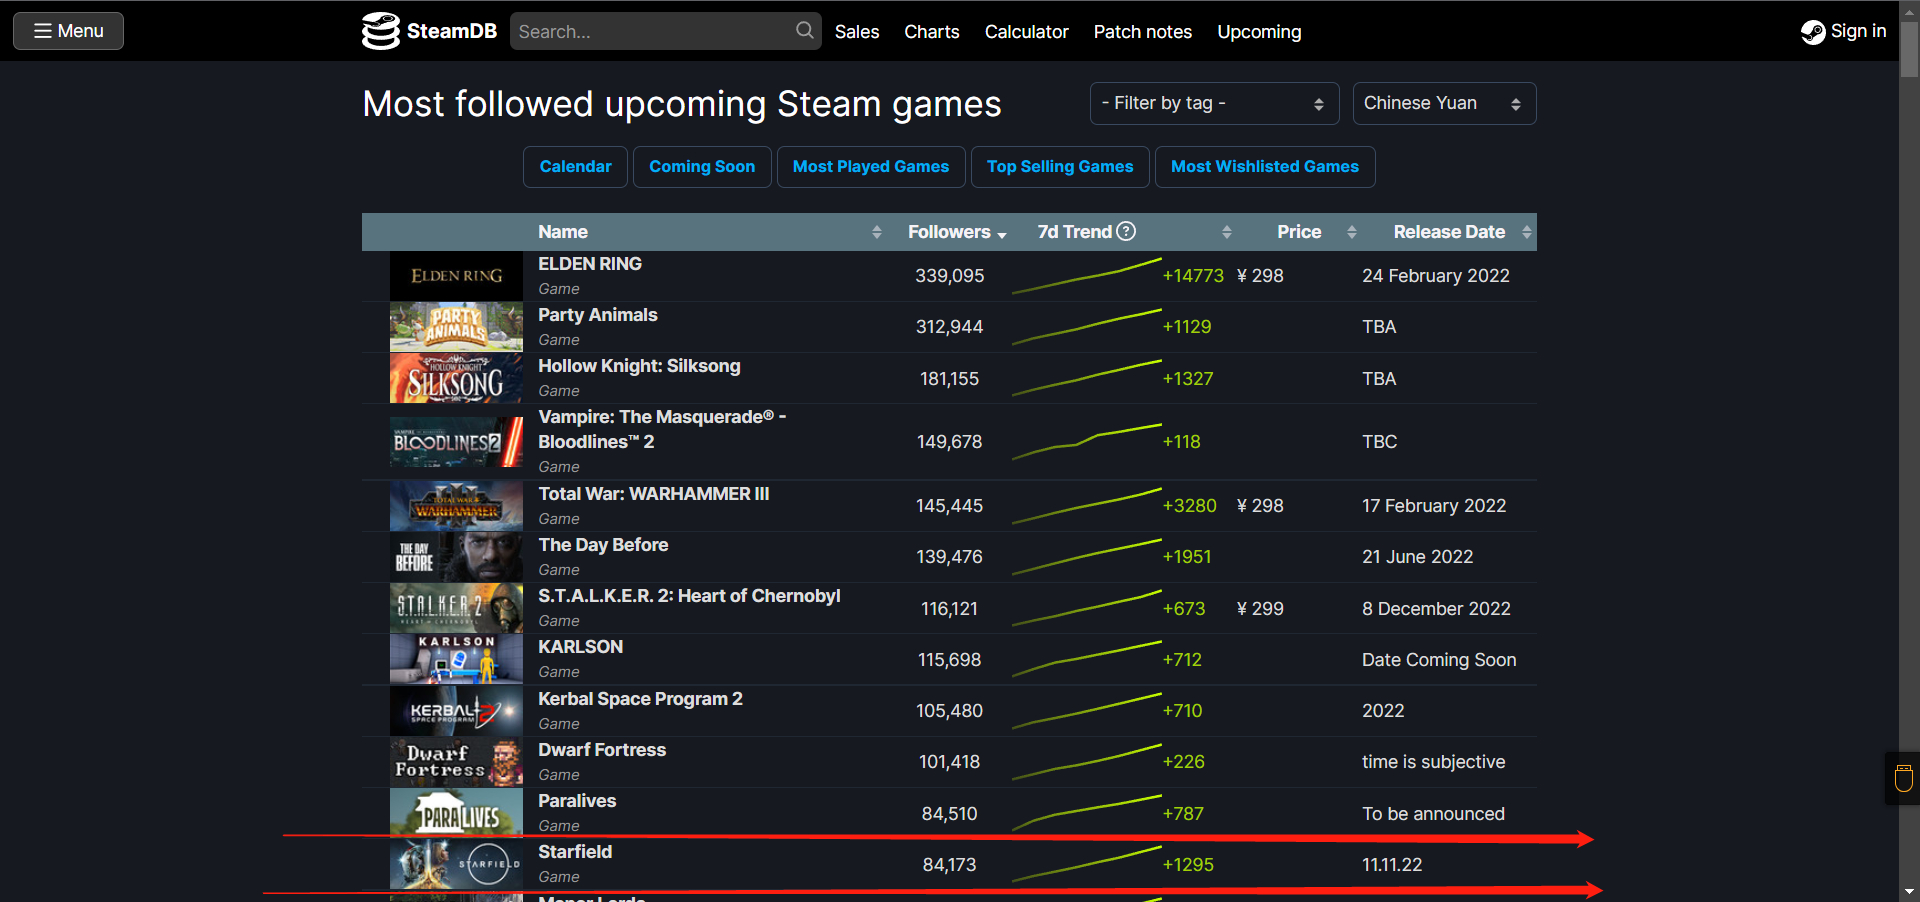Open the Chinese Yuan currency dropdown
This screenshot has height=902, width=1920.
click(x=1444, y=103)
